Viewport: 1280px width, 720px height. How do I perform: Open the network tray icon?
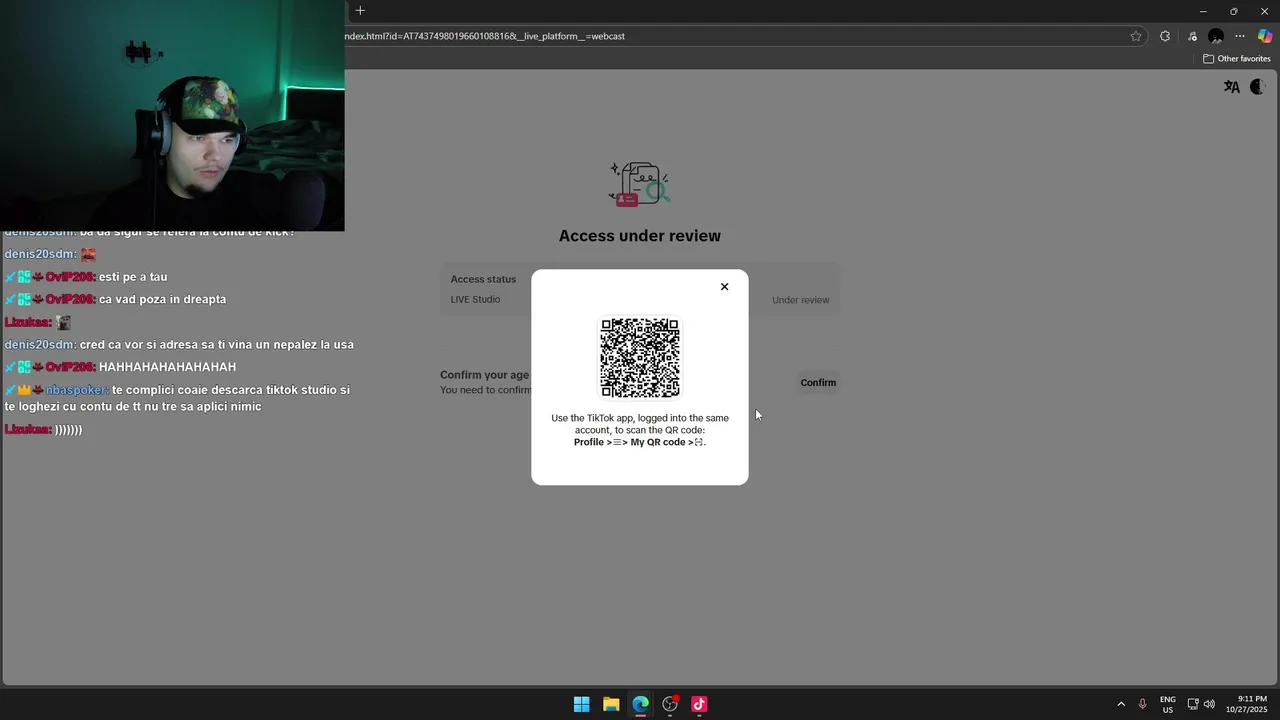(x=1193, y=704)
